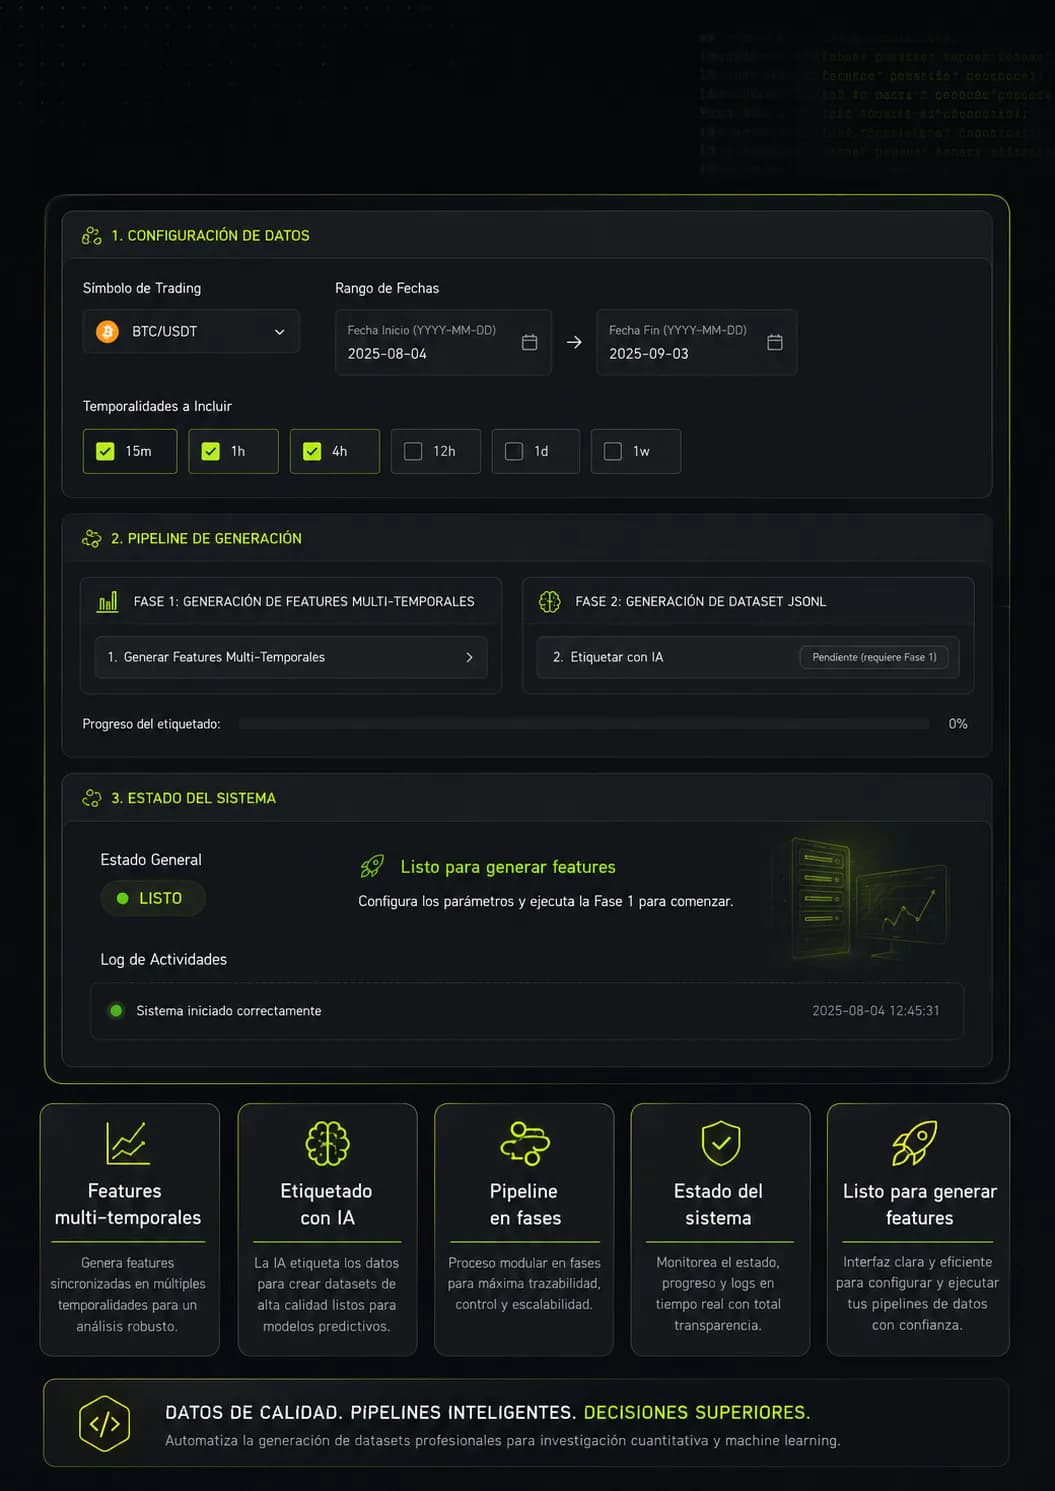The image size is (1055, 1491).
Task: Enable the 12h timeframe checkbox
Action: click(413, 451)
